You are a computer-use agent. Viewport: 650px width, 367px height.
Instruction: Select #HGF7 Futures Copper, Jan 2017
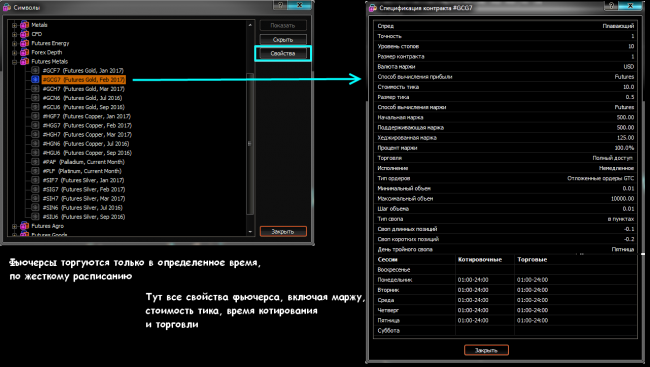tap(87, 117)
